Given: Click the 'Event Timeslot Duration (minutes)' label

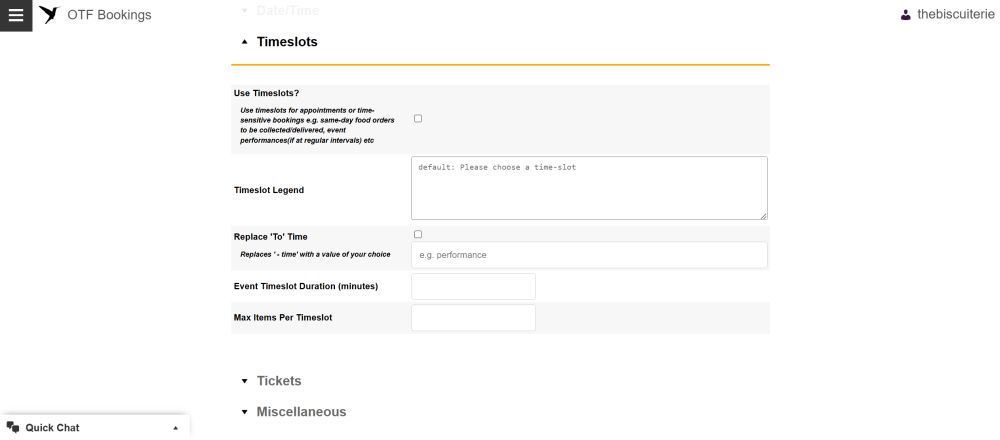Looking at the screenshot, I should [306, 286].
